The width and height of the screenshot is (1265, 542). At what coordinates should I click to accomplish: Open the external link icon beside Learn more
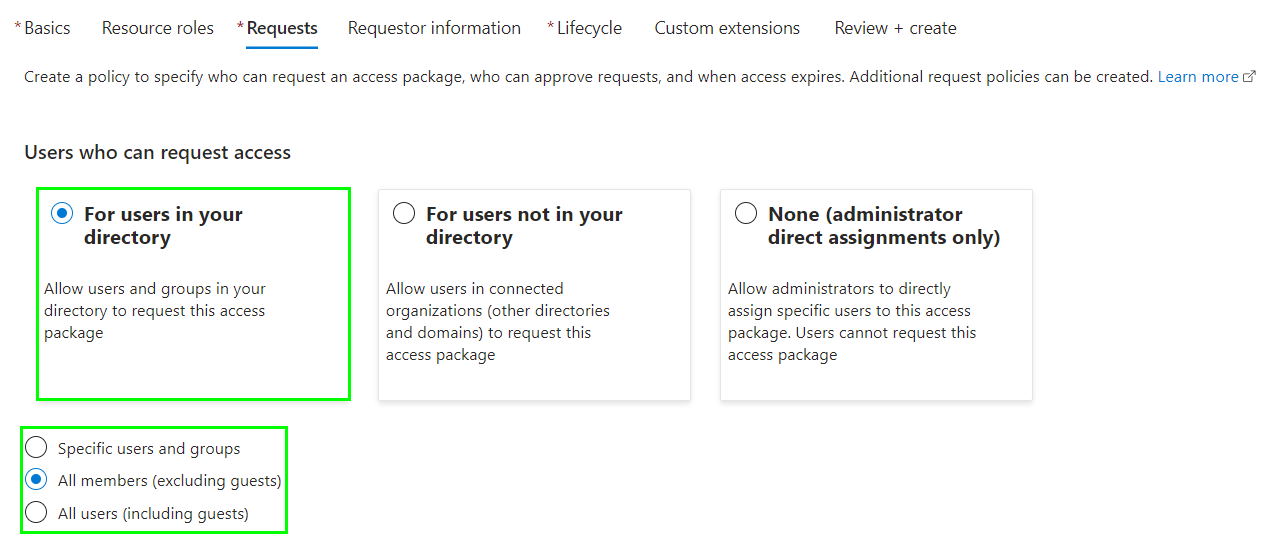click(1249, 77)
